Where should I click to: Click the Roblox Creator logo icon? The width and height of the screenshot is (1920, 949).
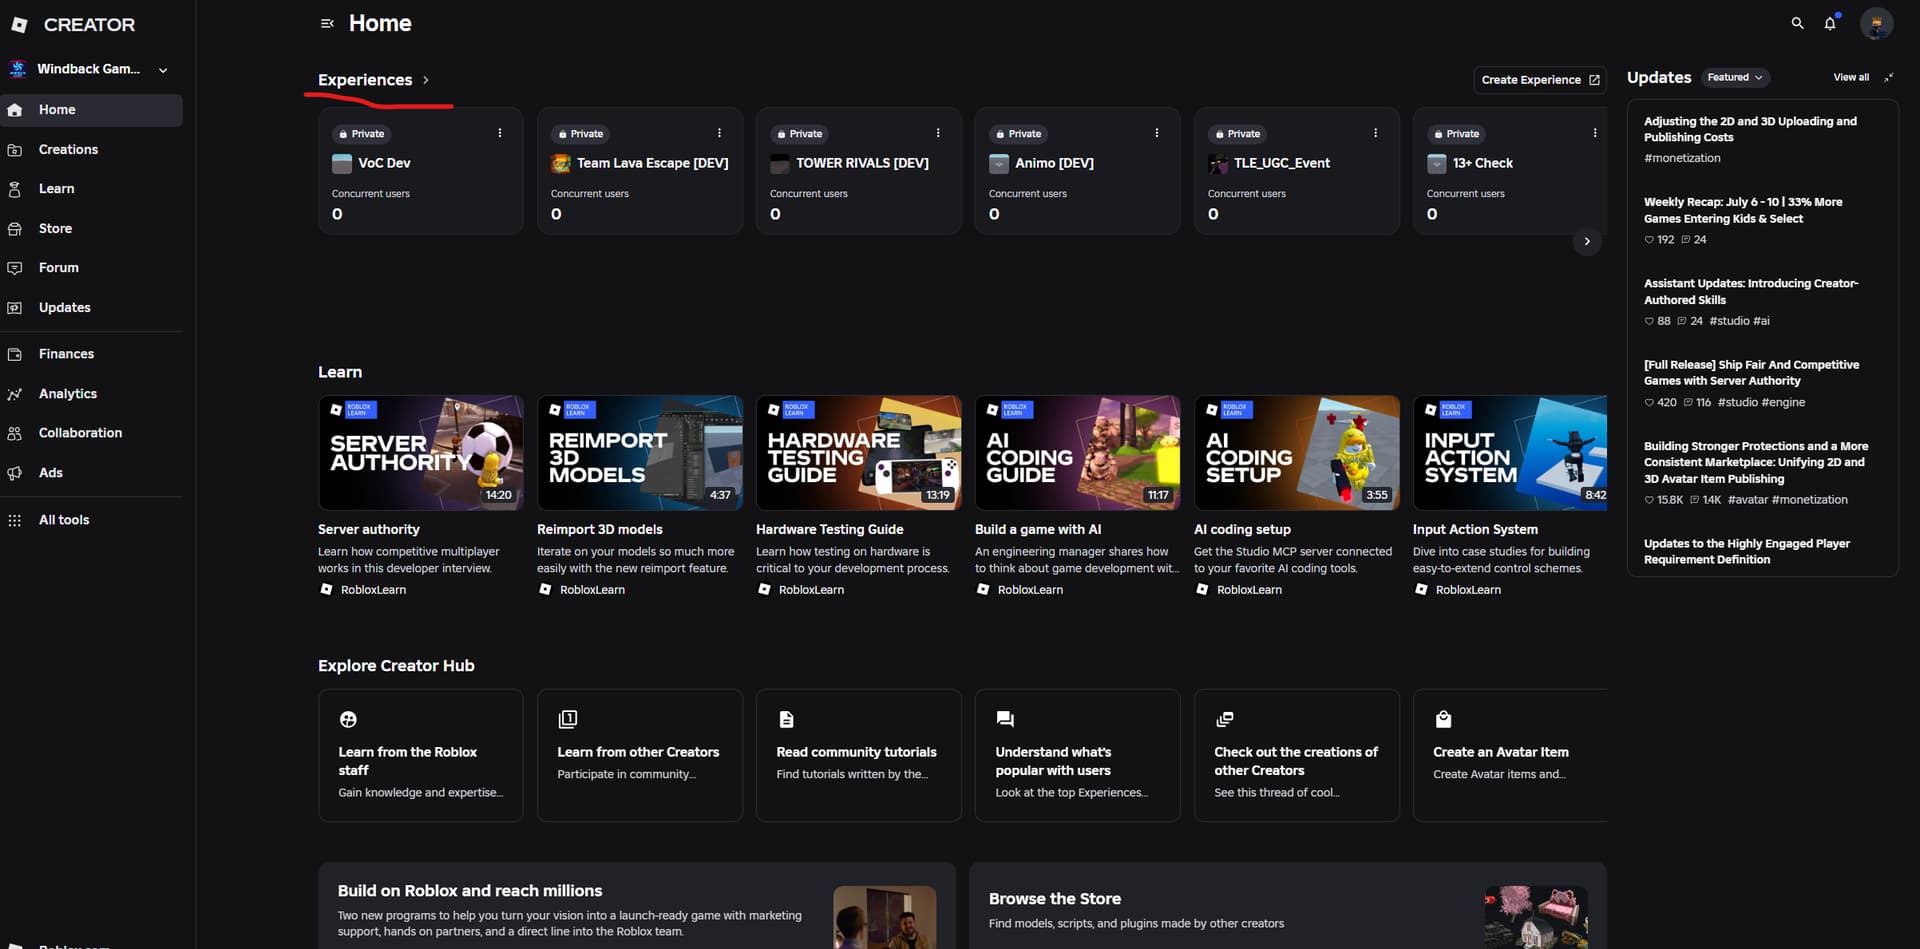[x=19, y=24]
